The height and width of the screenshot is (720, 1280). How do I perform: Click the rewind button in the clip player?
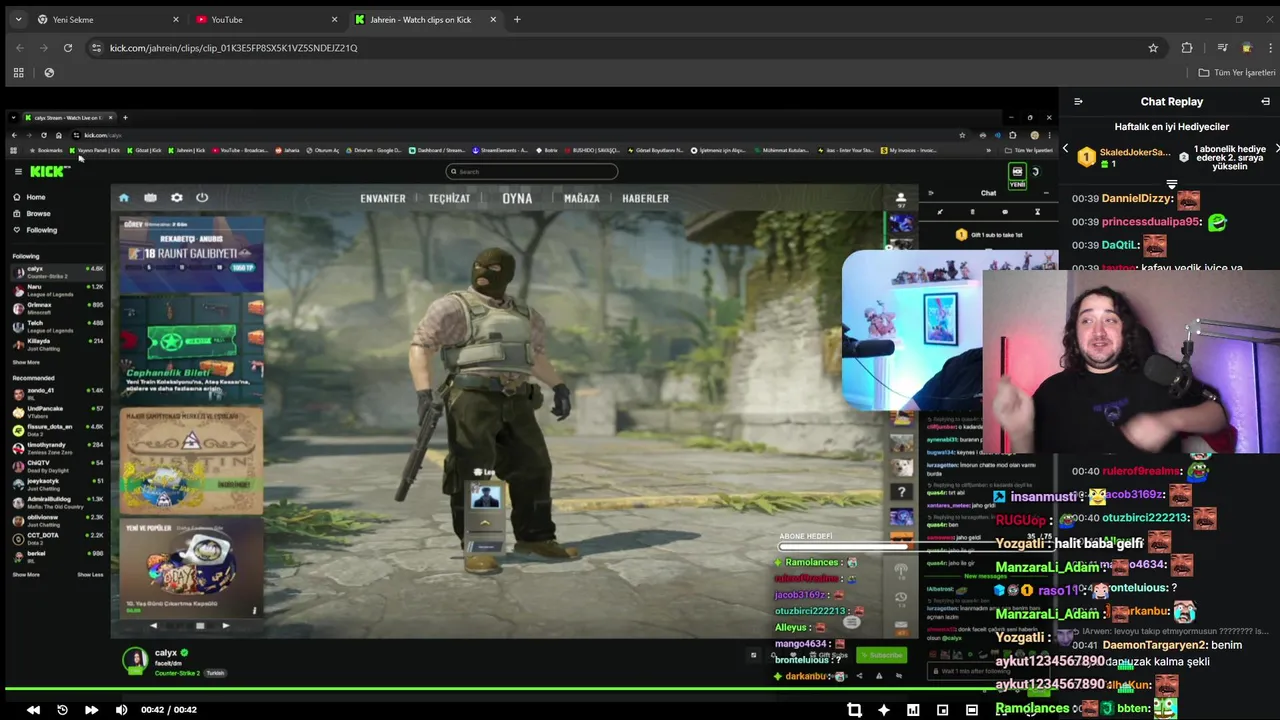coord(33,710)
